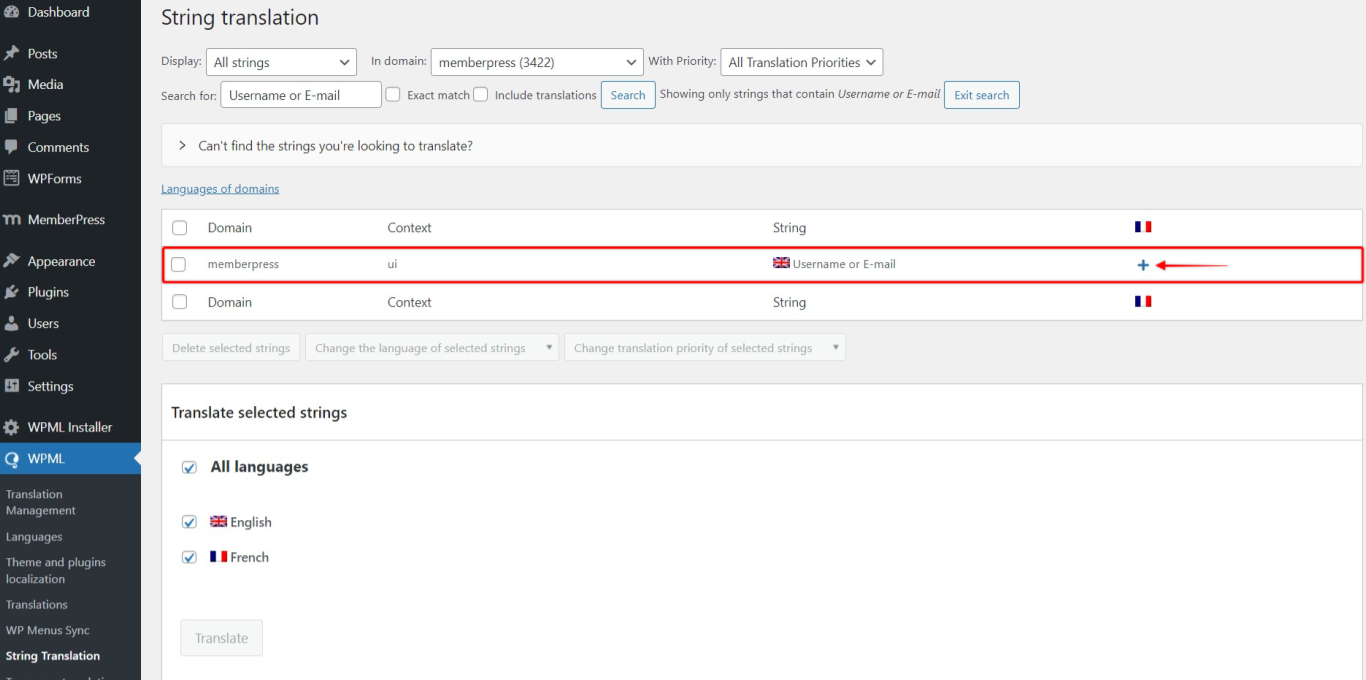Screen dimensions: 1366x680
Task: Click the Search button
Action: pos(628,95)
